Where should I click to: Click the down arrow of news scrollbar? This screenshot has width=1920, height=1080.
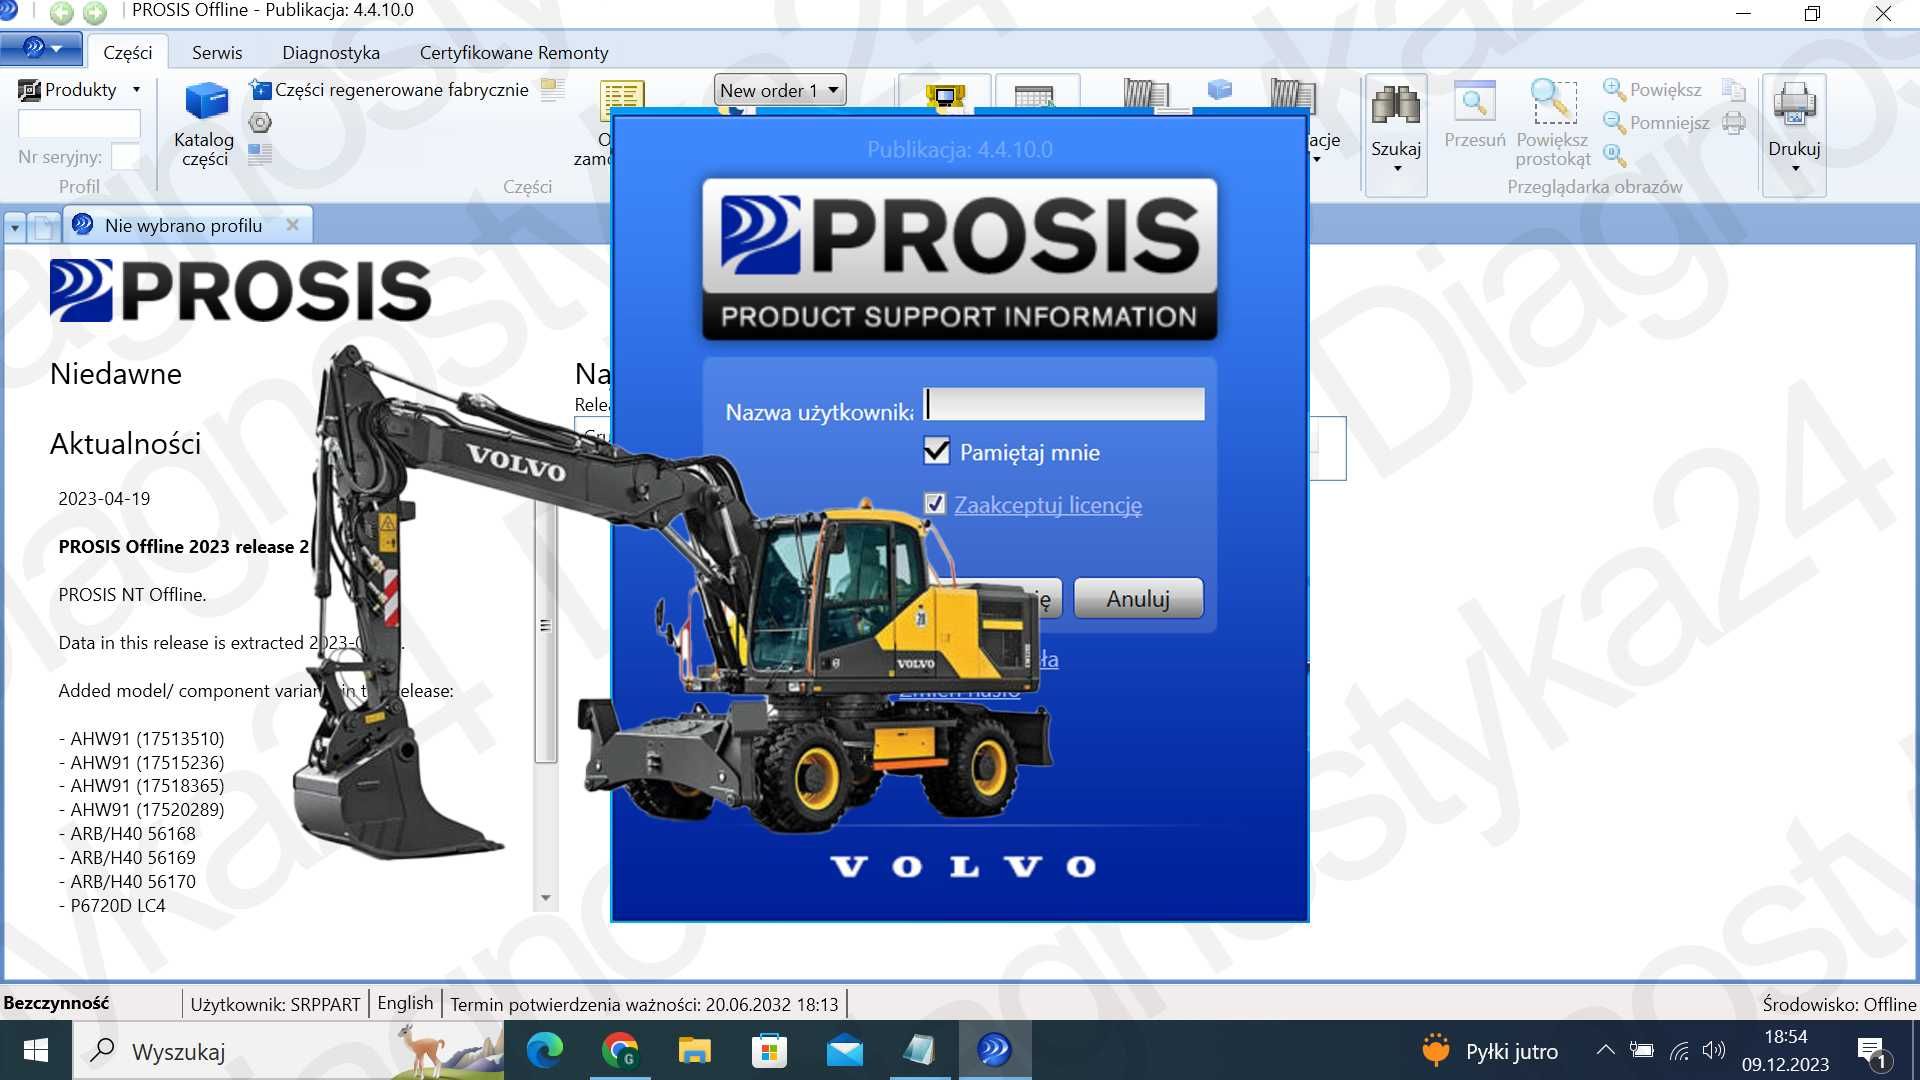click(x=545, y=898)
